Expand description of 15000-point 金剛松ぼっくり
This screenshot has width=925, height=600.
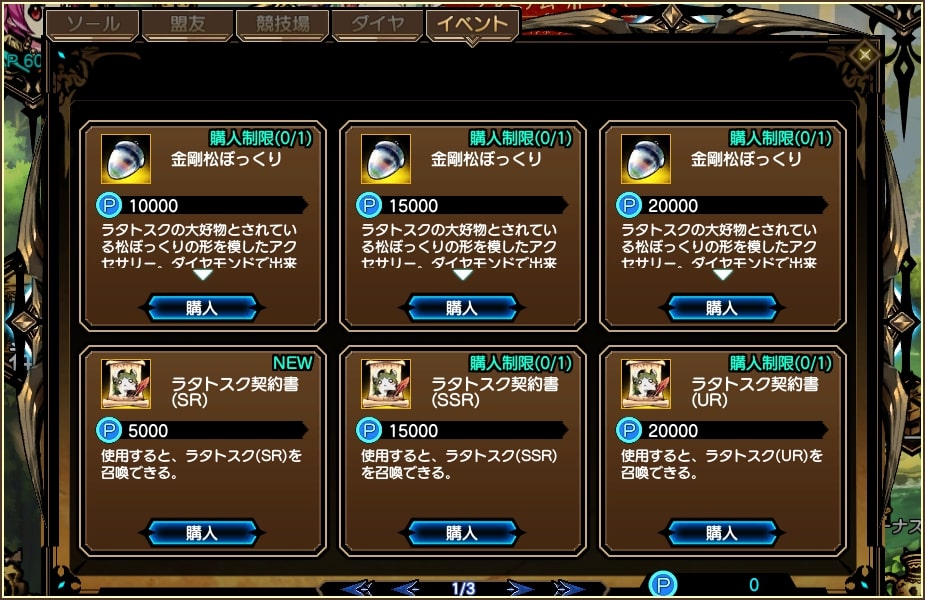click(462, 275)
